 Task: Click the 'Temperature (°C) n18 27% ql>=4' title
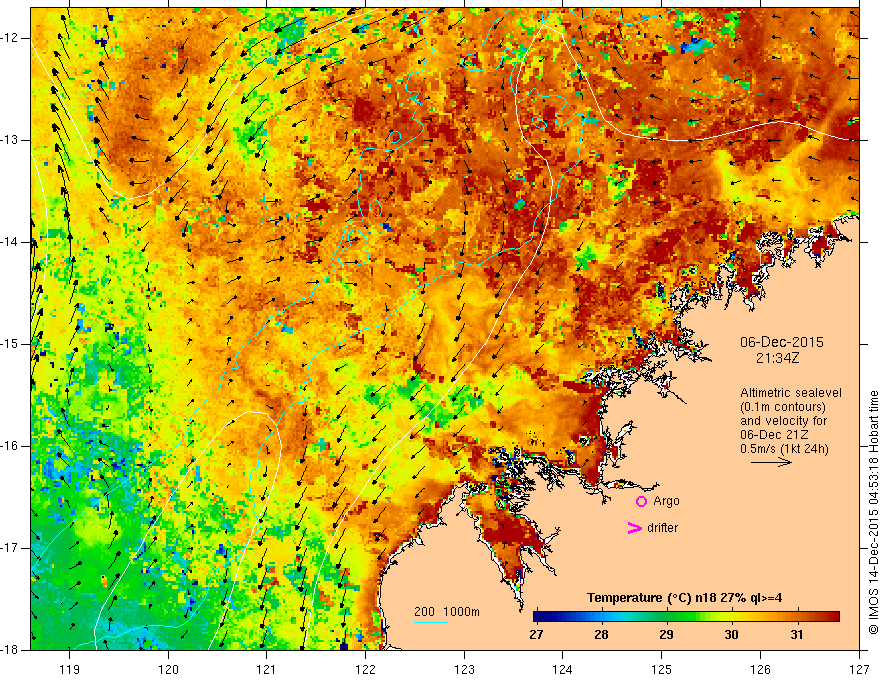tap(684, 598)
